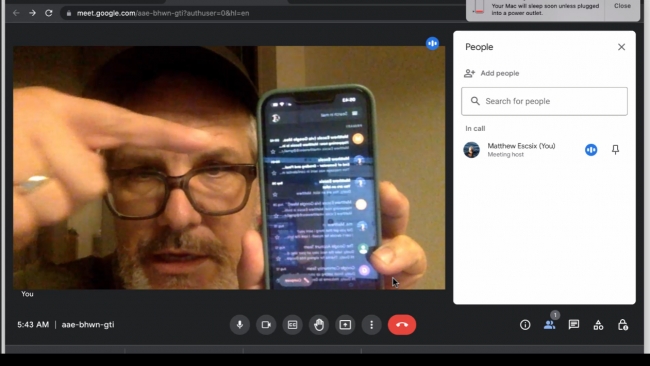Reload the Meet page
The image size is (650, 366).
pos(49,13)
